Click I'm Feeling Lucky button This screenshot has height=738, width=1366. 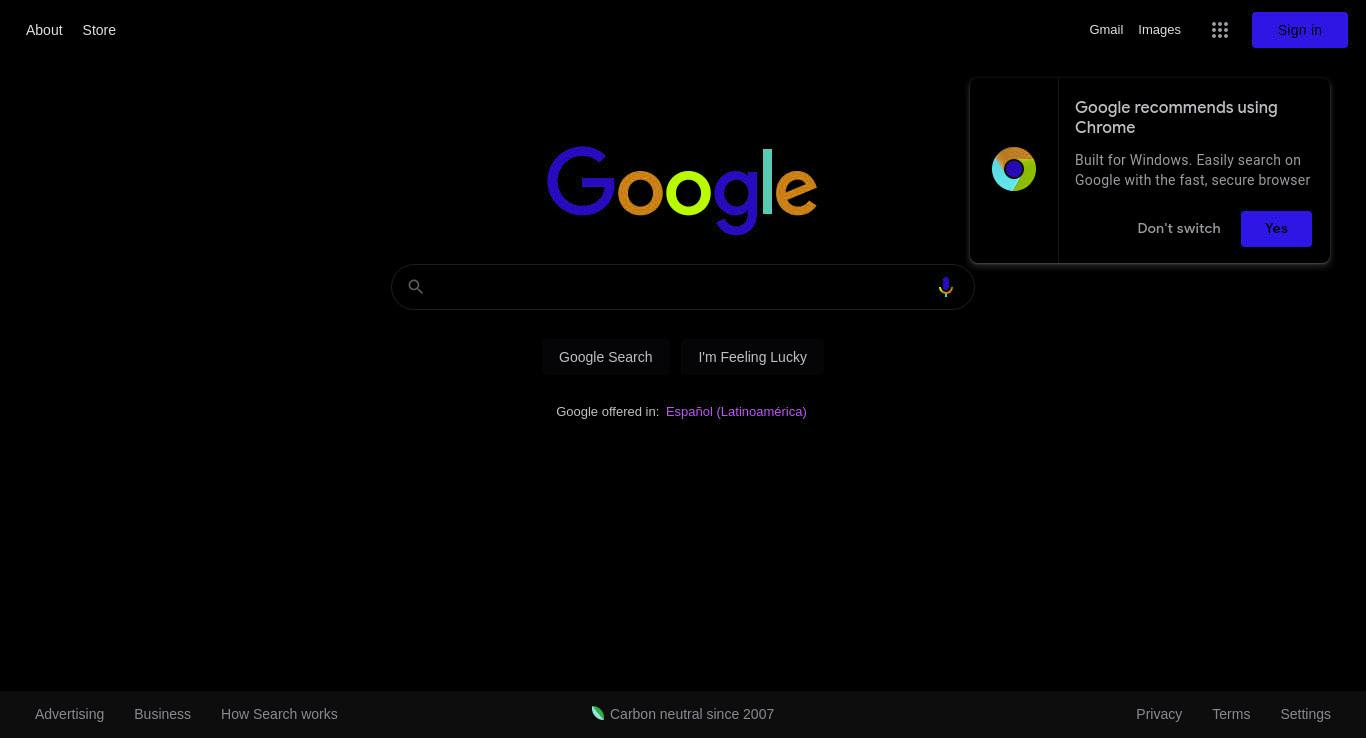point(752,357)
